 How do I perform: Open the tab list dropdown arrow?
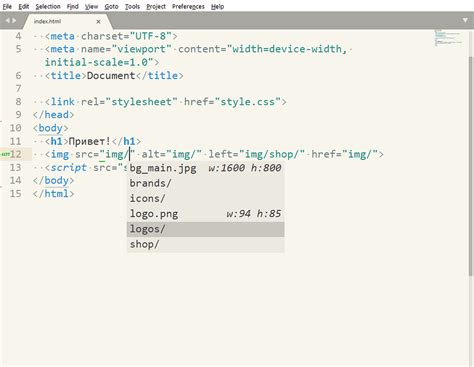pyautogui.click(x=465, y=20)
